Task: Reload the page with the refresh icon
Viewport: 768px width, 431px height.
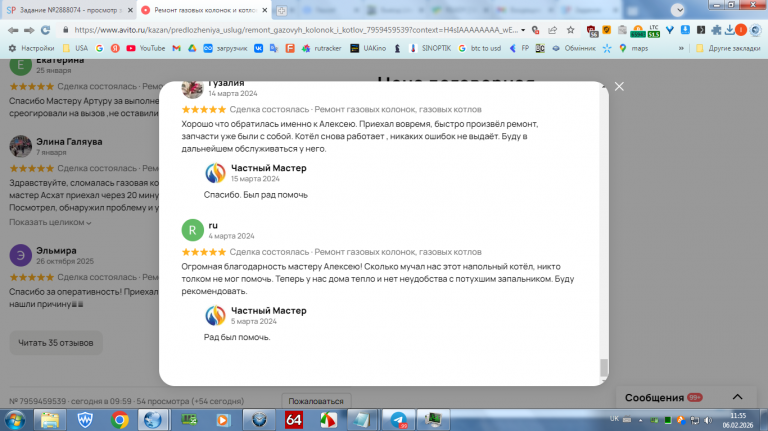Action: pyautogui.click(x=46, y=30)
